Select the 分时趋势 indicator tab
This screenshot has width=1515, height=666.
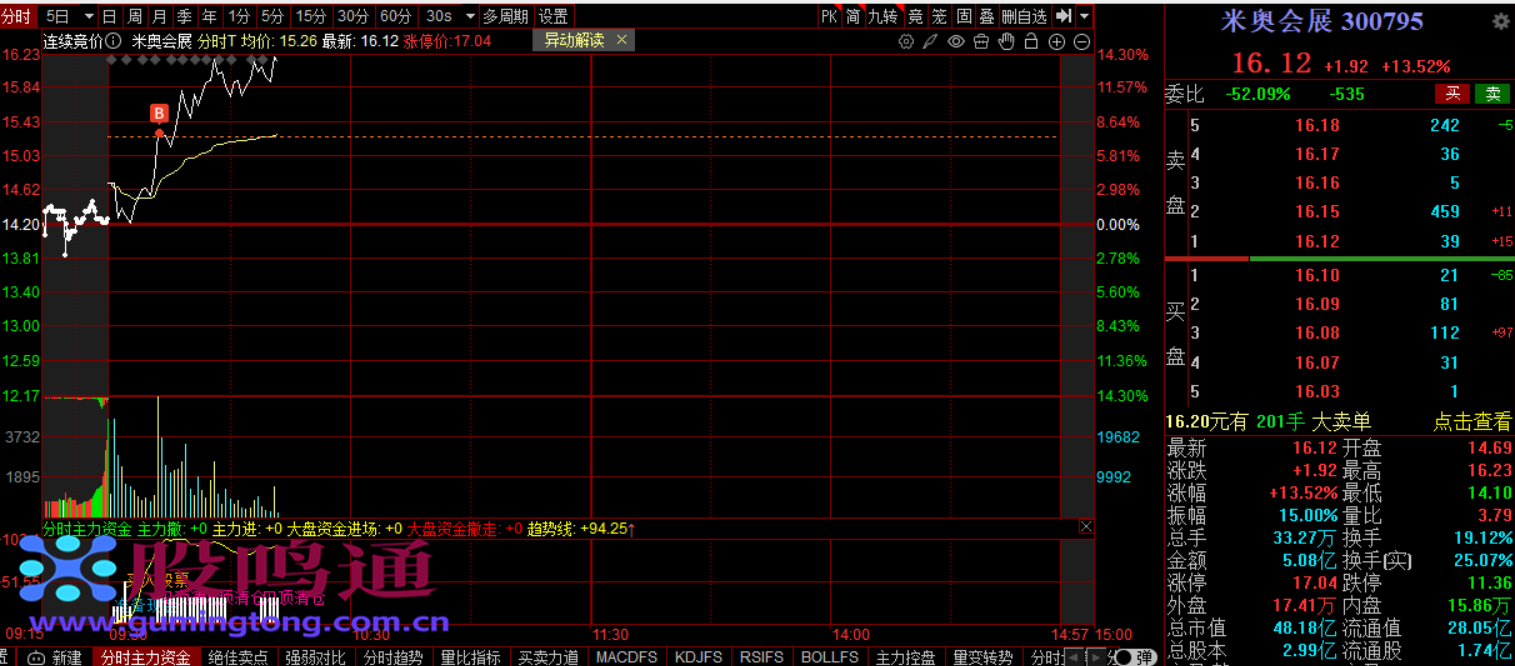[393, 657]
